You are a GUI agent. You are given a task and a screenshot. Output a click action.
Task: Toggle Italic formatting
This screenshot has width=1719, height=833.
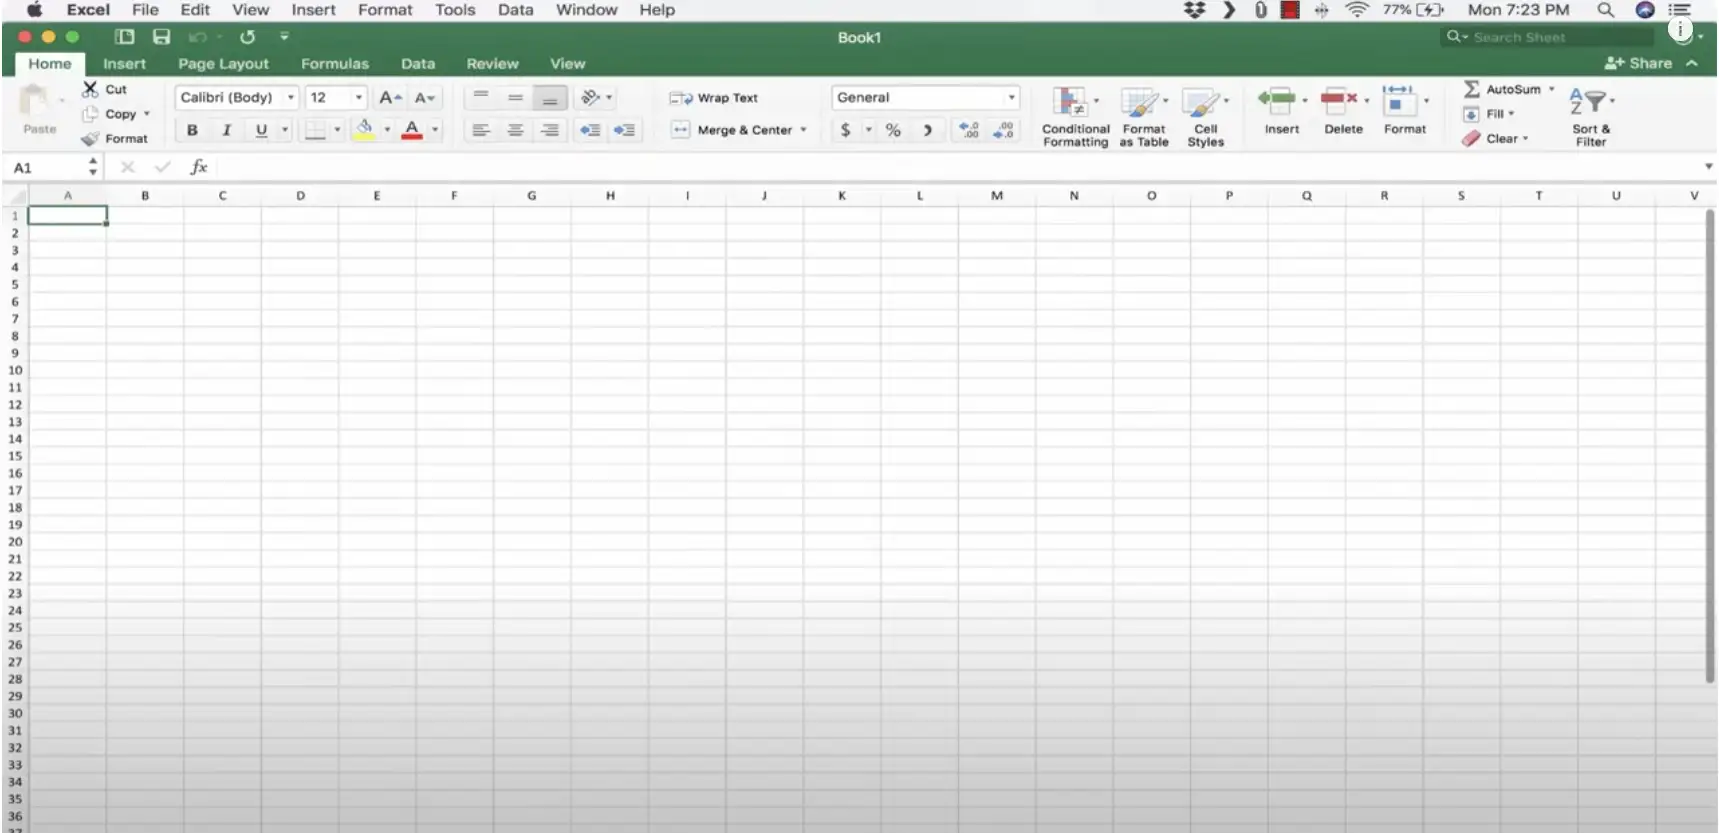pyautogui.click(x=227, y=130)
